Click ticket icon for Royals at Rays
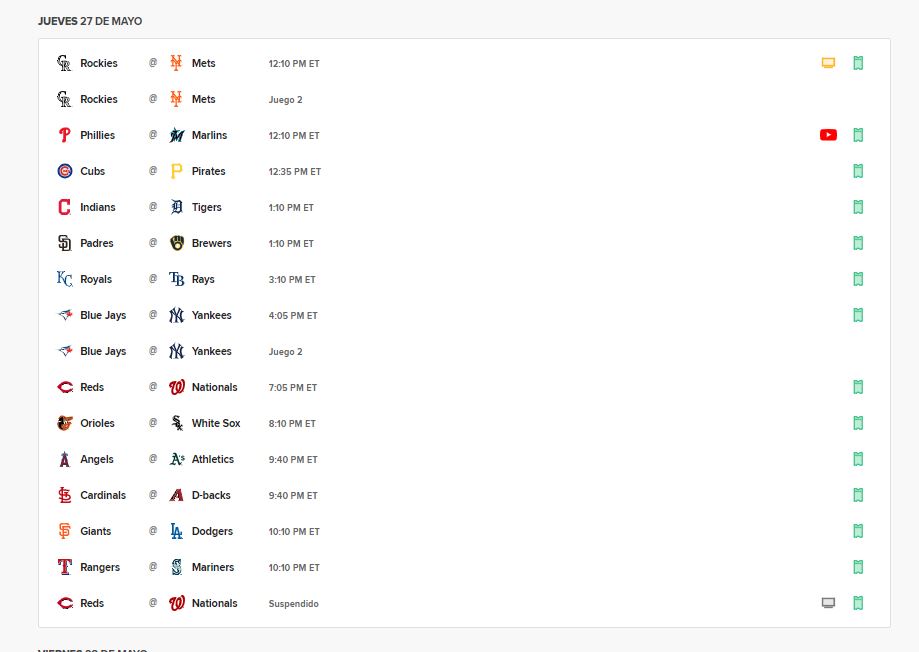Image resolution: width=919 pixels, height=652 pixels. [x=858, y=279]
